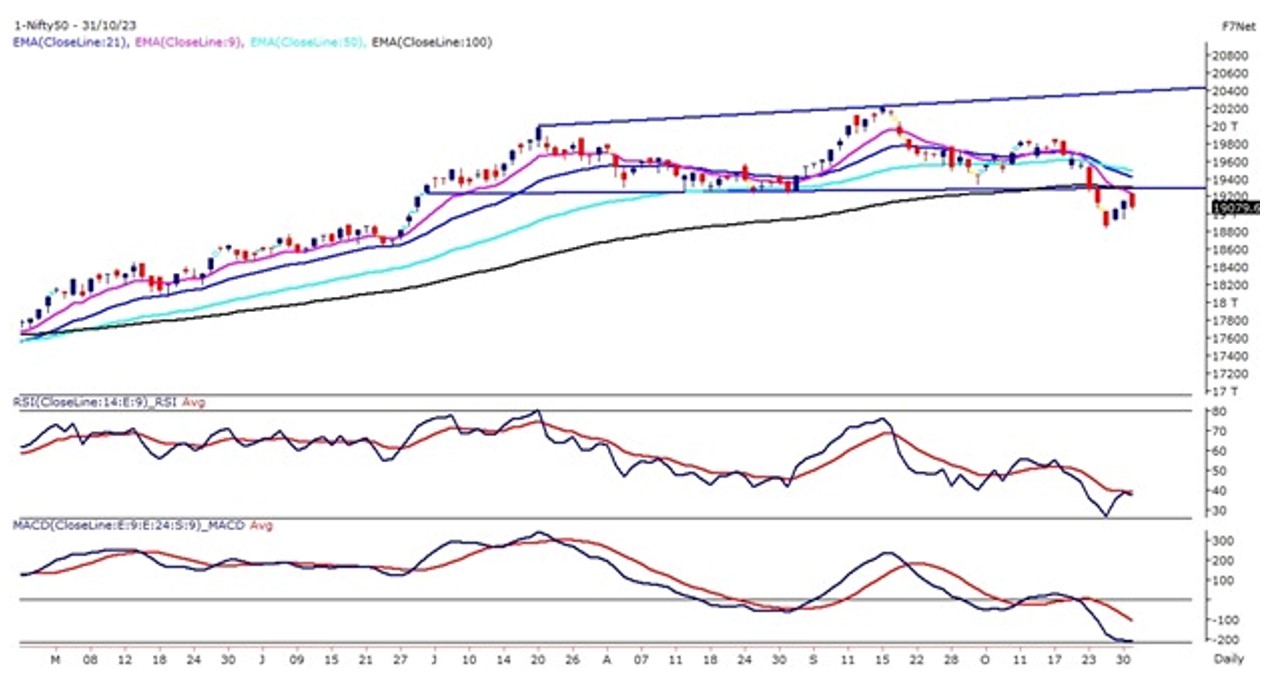Click the 17600 price axis label
This screenshot has width=1277, height=677.
(1232, 338)
